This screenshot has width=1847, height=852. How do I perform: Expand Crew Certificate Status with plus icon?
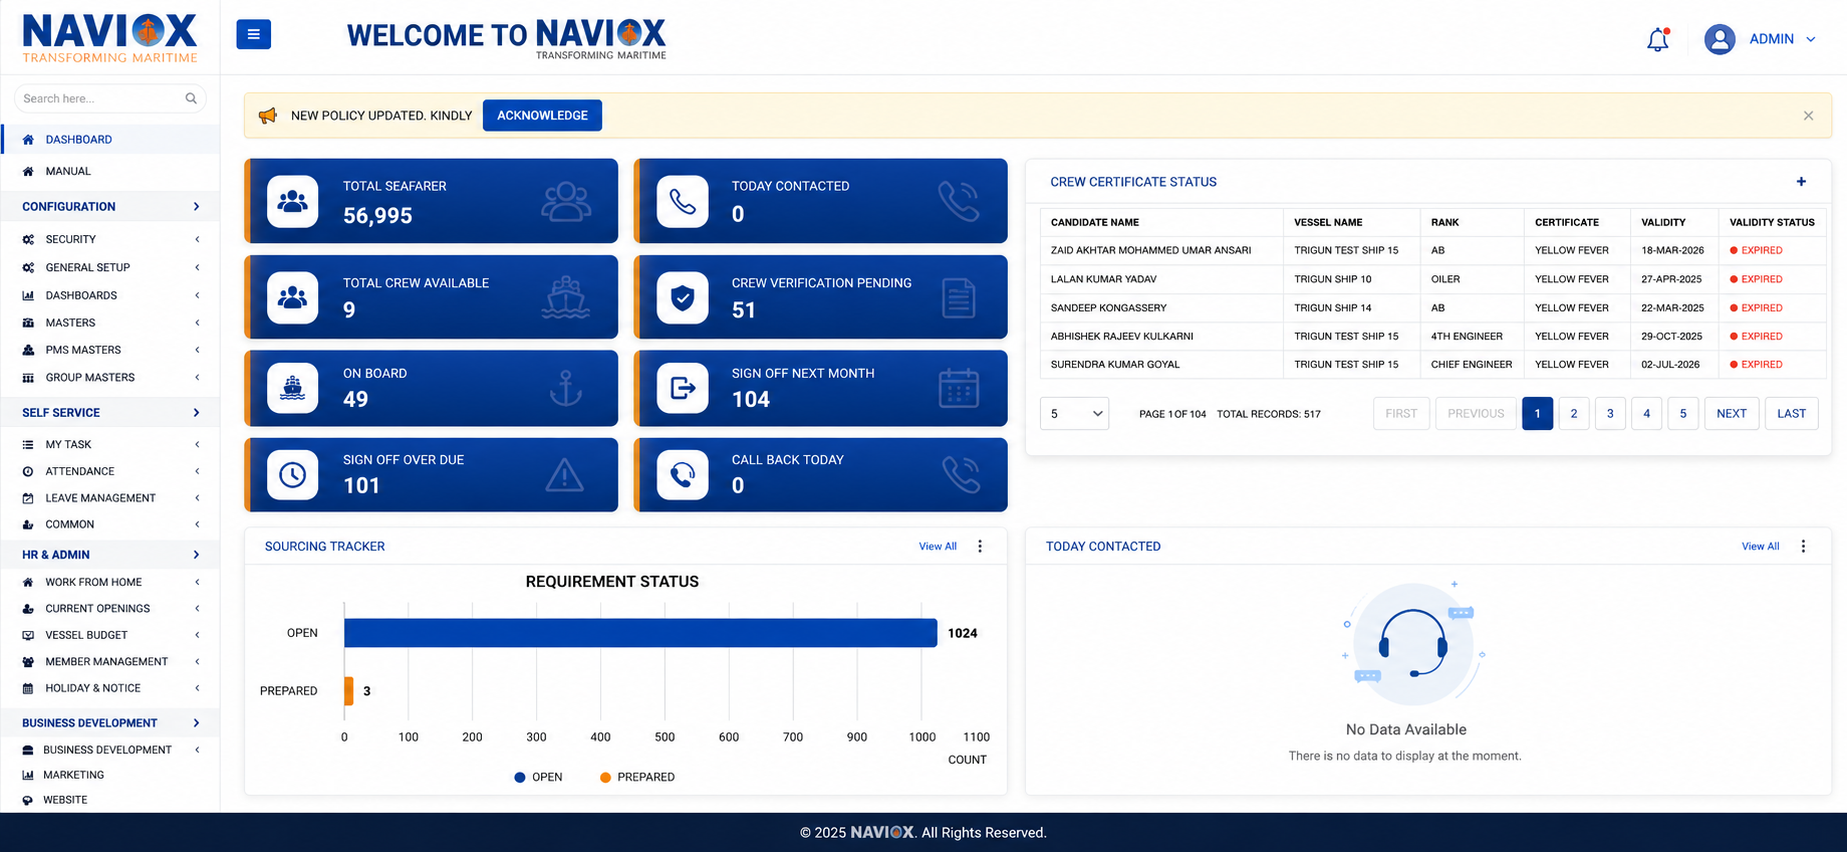1801,182
